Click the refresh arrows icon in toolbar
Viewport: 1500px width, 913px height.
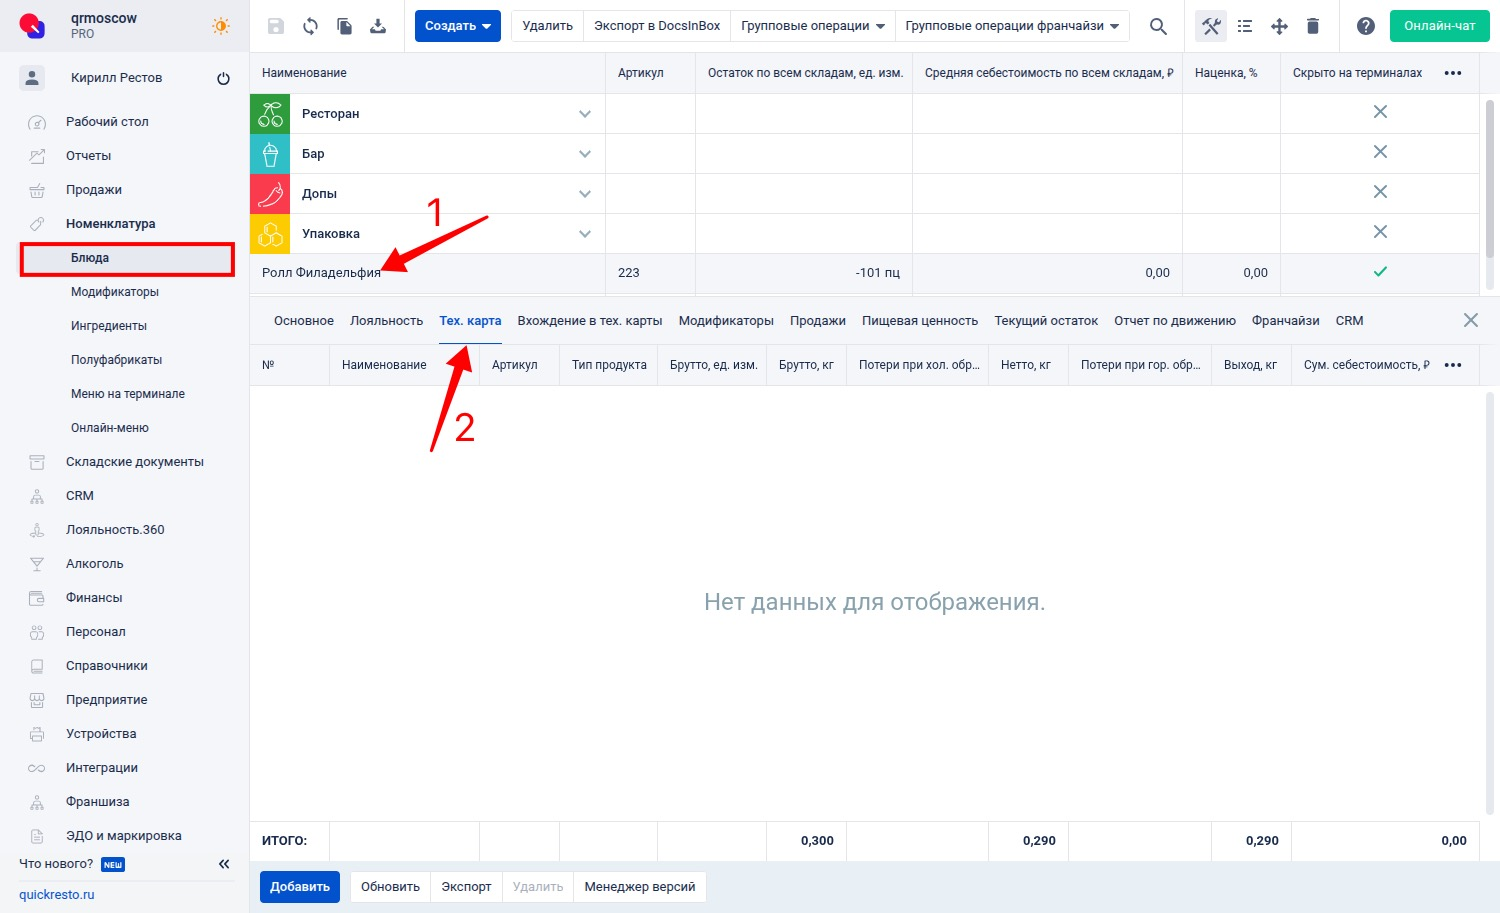click(x=310, y=26)
